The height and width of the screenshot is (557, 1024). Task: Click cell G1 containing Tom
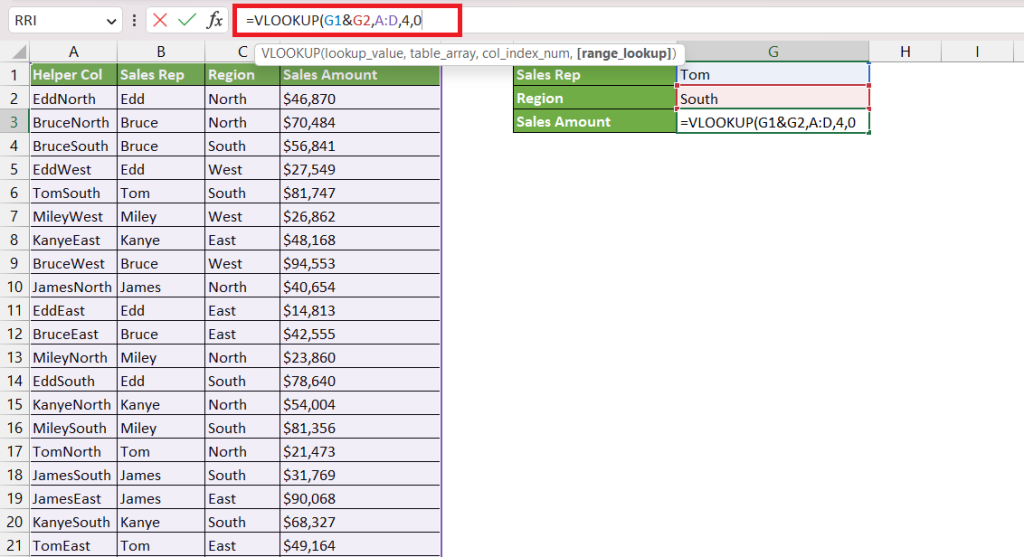click(x=773, y=75)
